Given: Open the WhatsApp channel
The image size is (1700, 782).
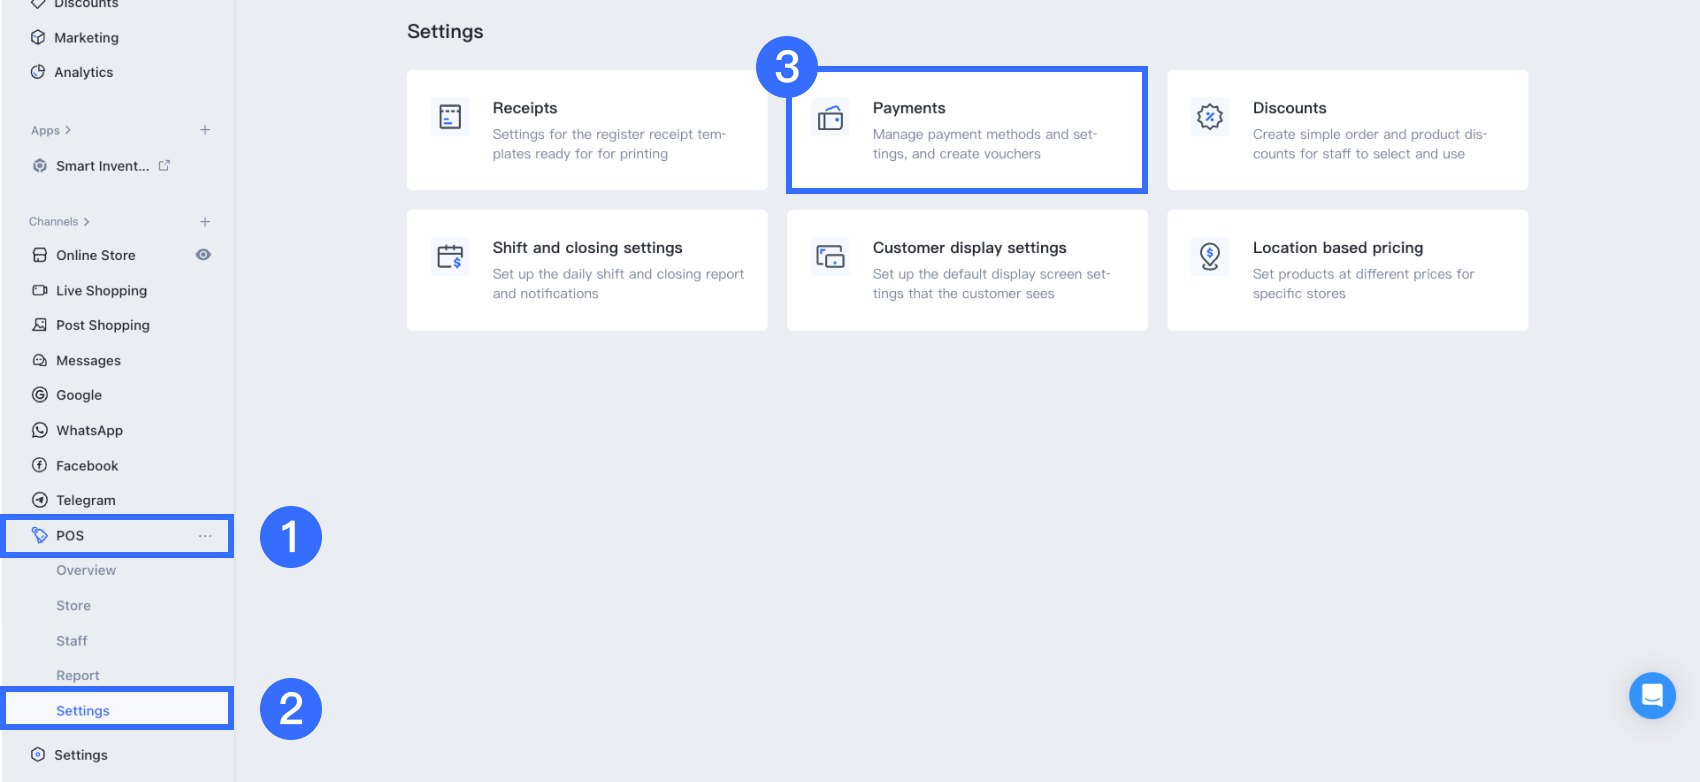Looking at the screenshot, I should pyautogui.click(x=89, y=431).
